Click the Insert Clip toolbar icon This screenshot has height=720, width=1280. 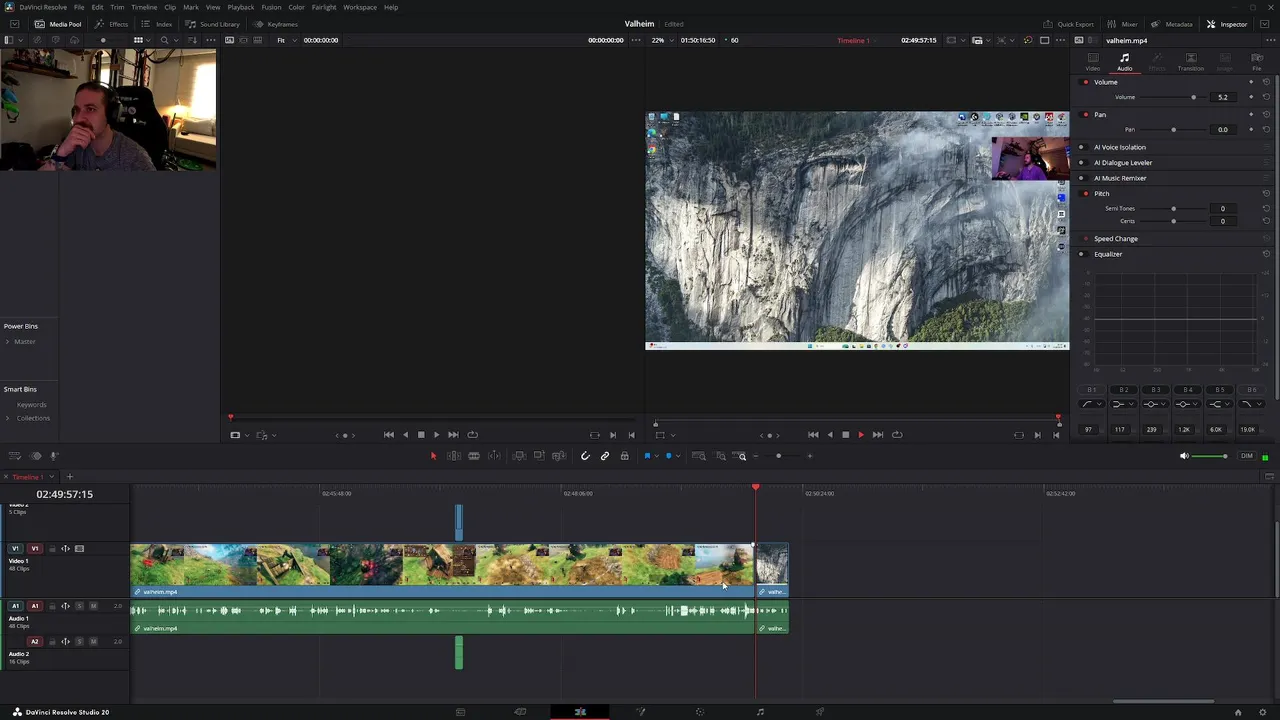coord(519,456)
